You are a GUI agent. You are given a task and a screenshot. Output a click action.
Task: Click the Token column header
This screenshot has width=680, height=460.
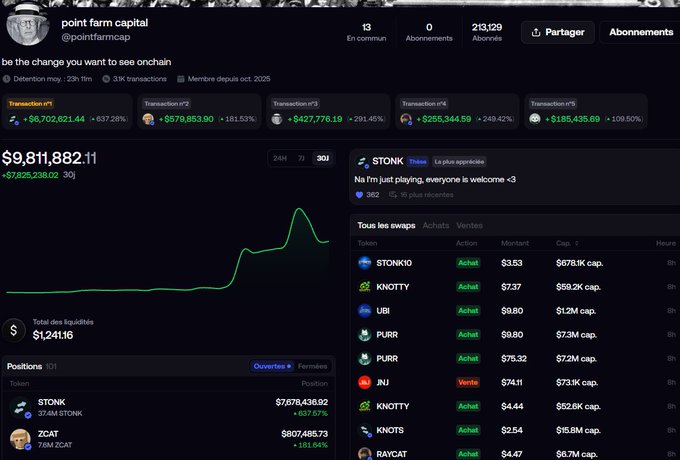[x=367, y=243]
